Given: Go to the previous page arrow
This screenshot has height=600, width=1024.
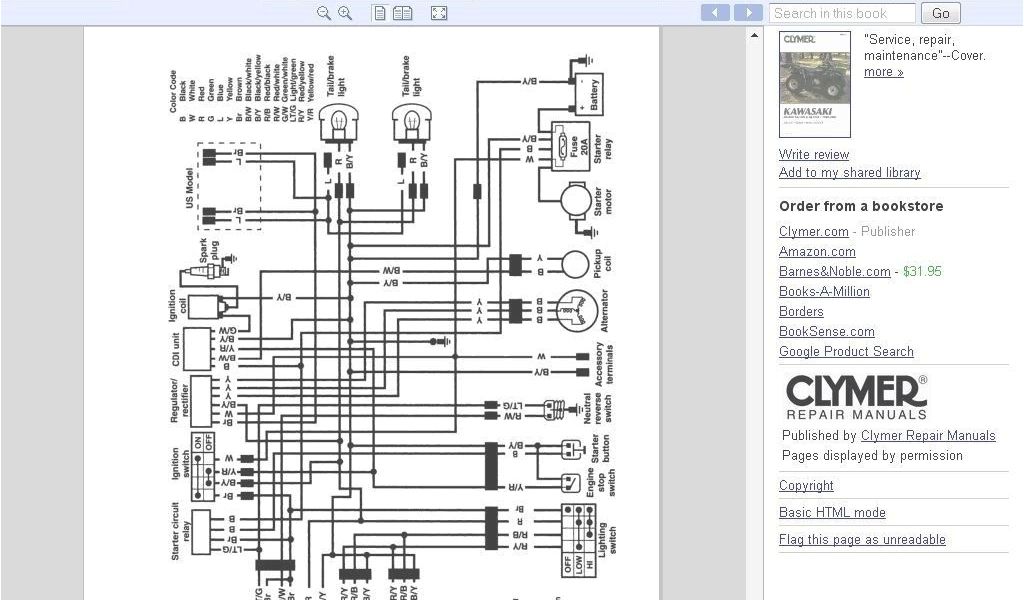Looking at the screenshot, I should click(715, 13).
